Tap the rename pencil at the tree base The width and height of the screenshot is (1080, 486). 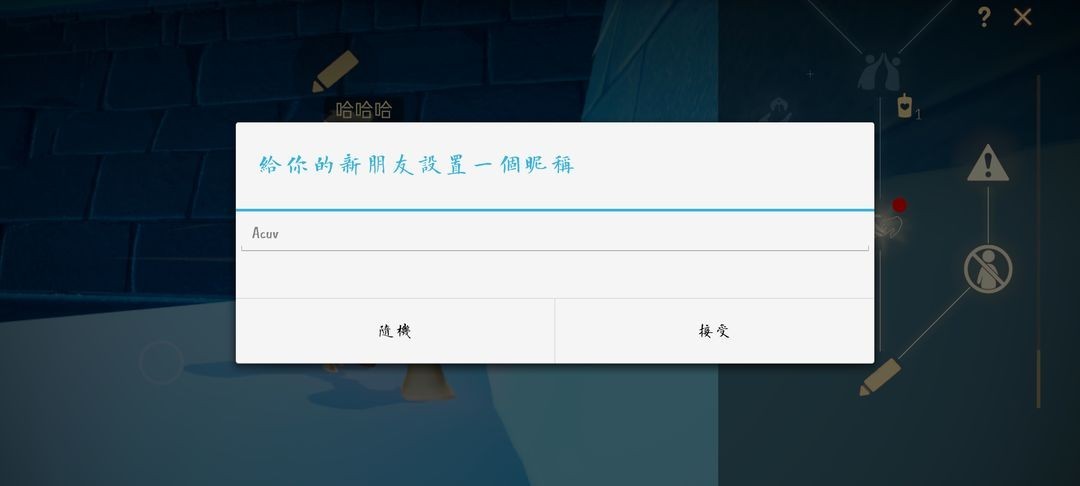pos(880,377)
